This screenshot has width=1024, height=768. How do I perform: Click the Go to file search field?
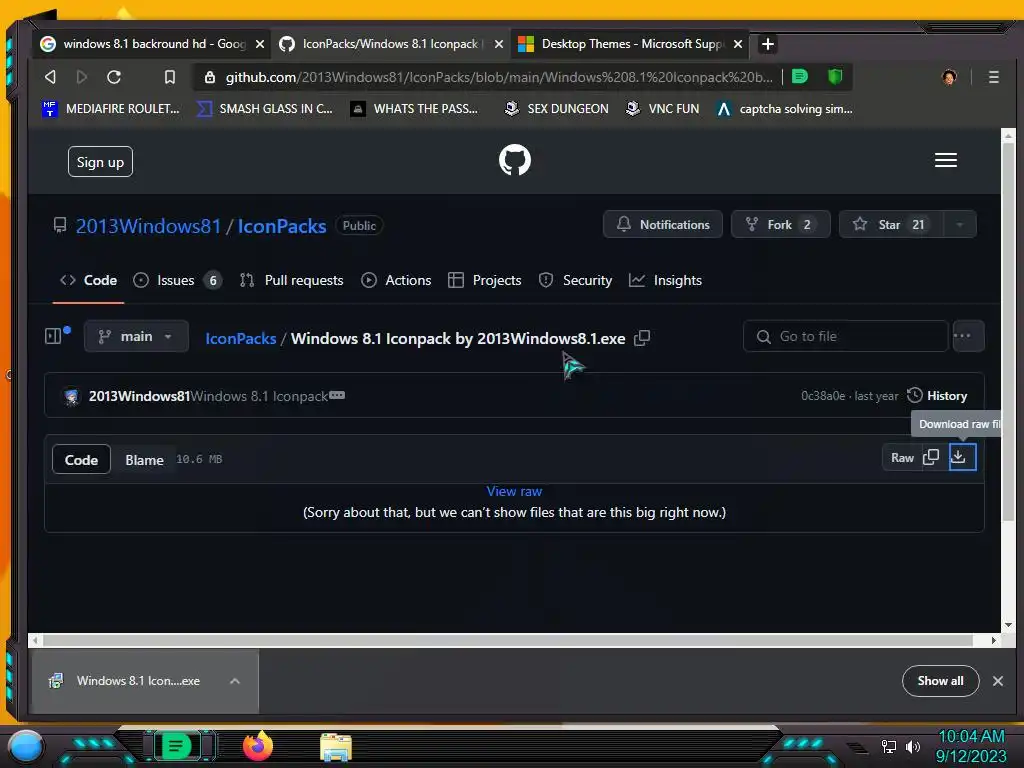(x=845, y=336)
